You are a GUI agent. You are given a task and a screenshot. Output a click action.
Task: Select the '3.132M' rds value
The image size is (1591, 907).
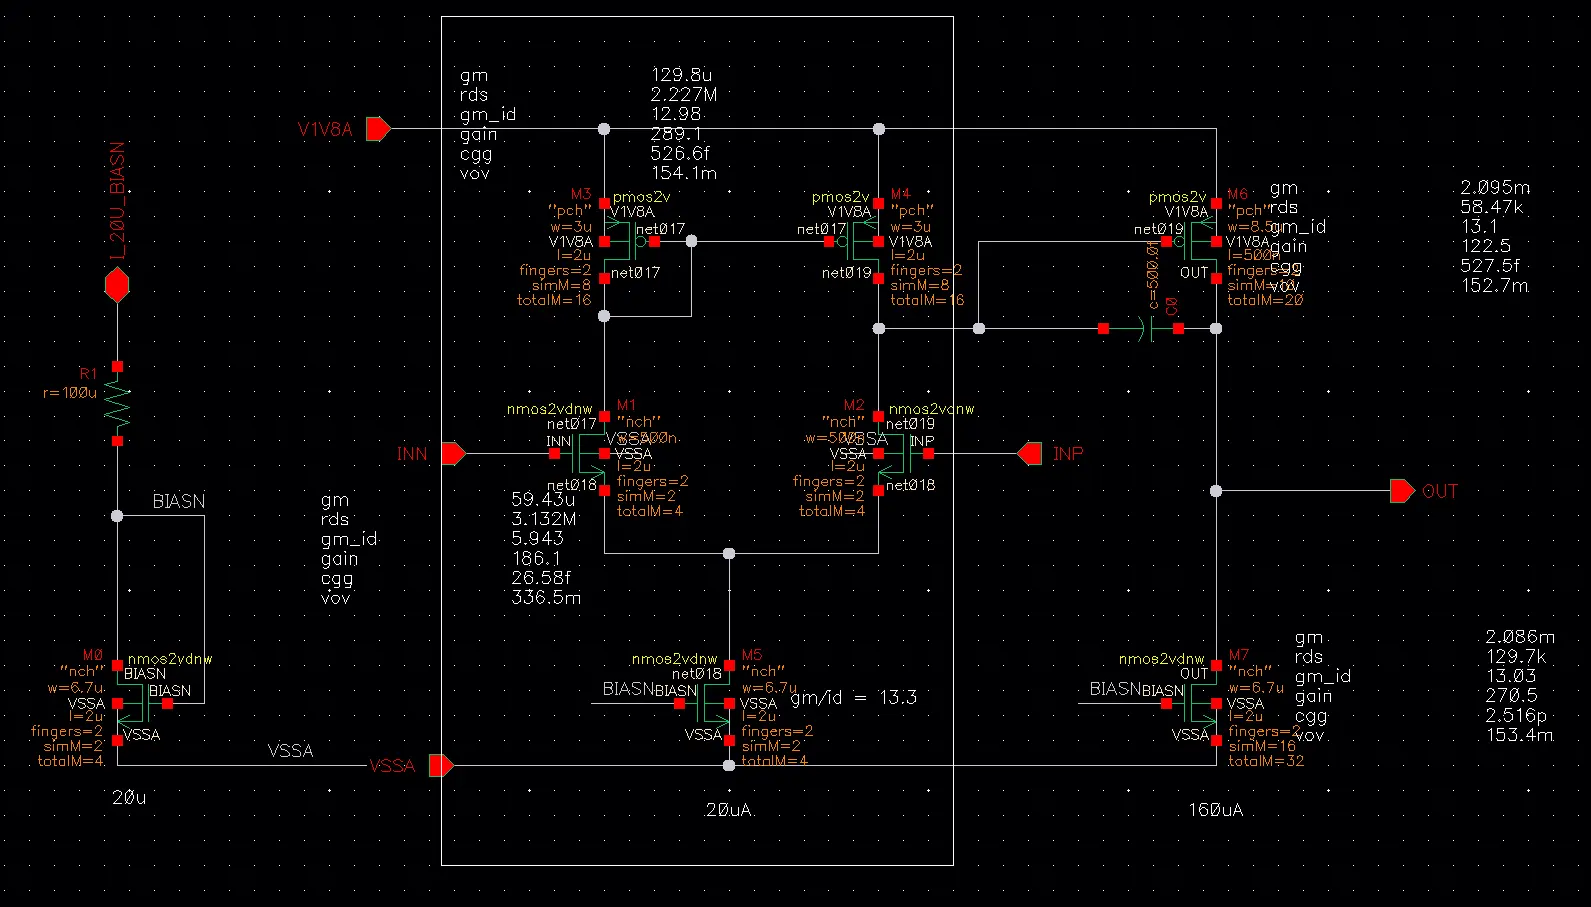click(x=544, y=519)
